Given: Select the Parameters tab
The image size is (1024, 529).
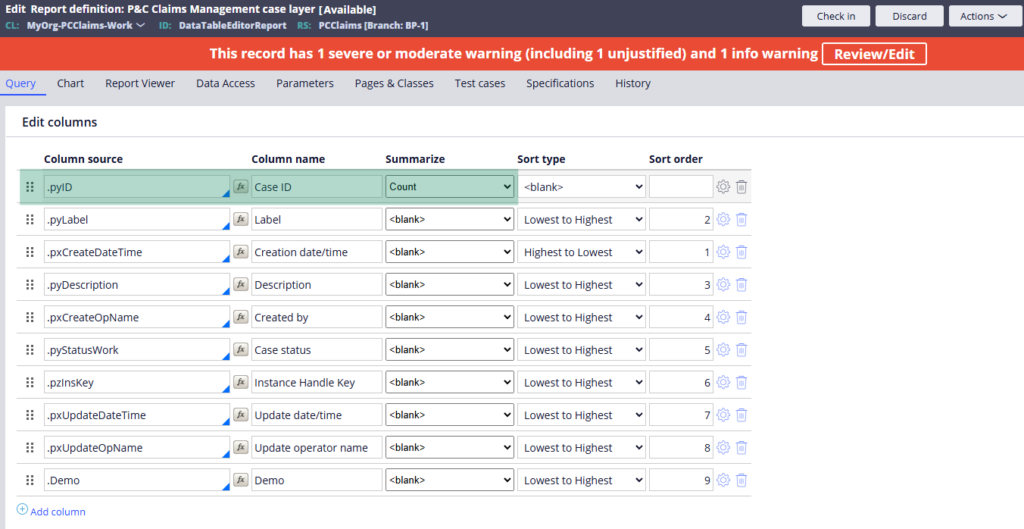Looking at the screenshot, I should pos(304,84).
